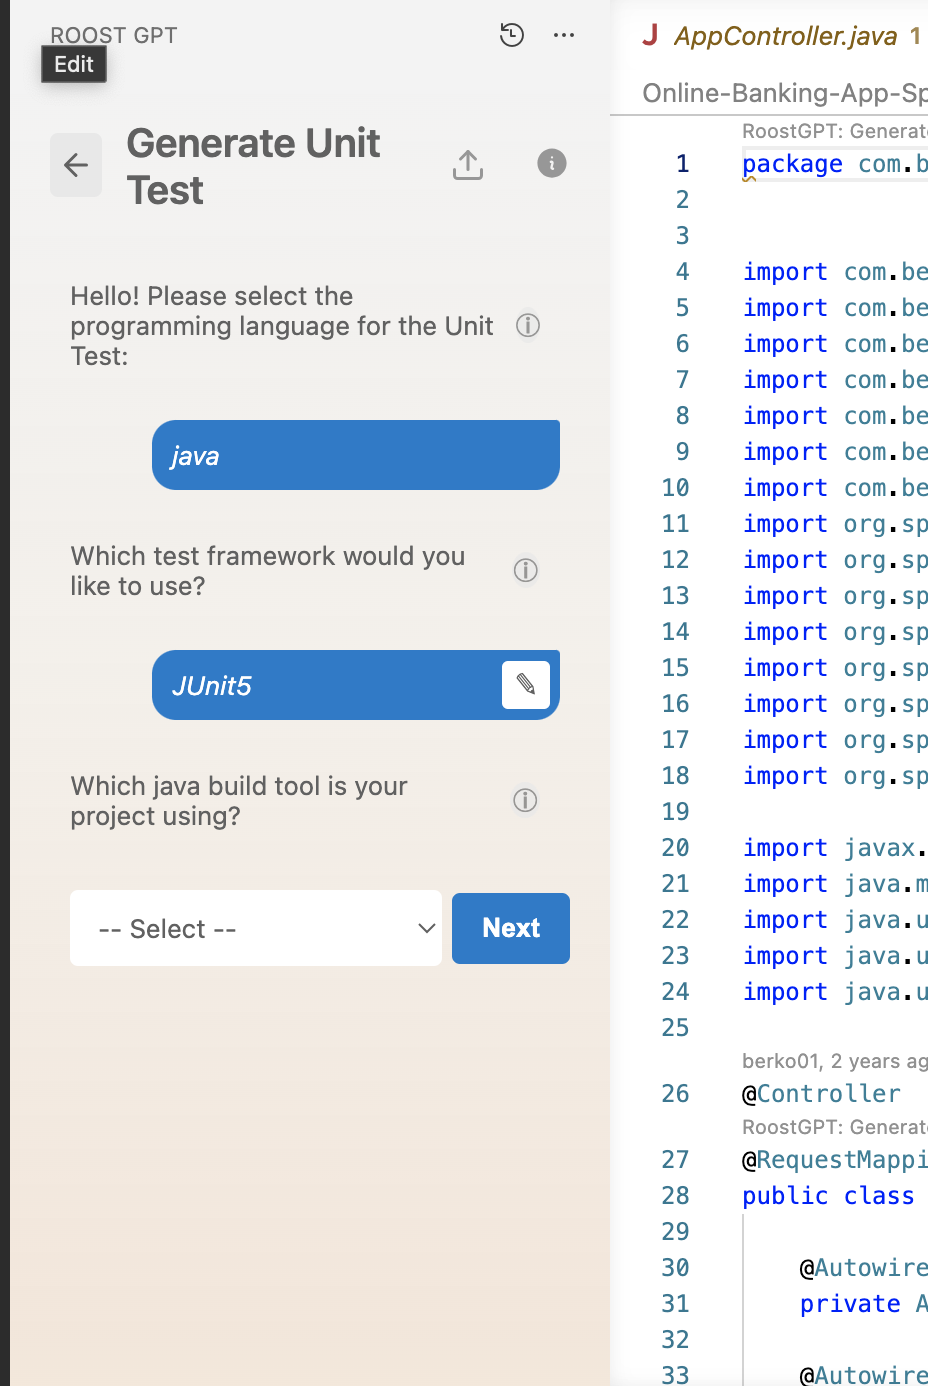This screenshot has width=928, height=1386.
Task: Open the more options menu (three dots)
Action: coord(564,34)
